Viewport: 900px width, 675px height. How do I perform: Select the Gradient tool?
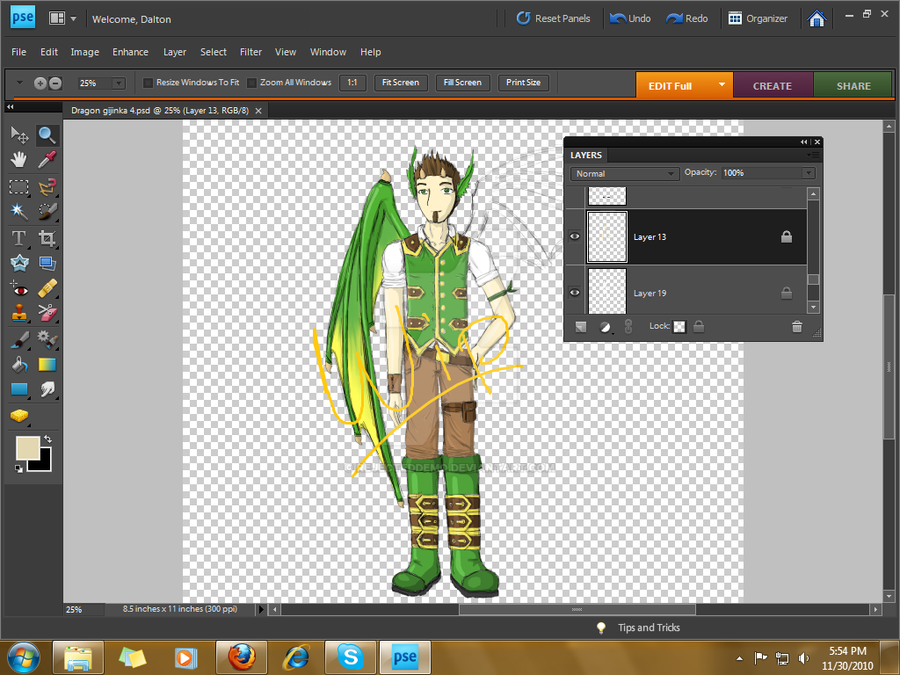pos(46,364)
